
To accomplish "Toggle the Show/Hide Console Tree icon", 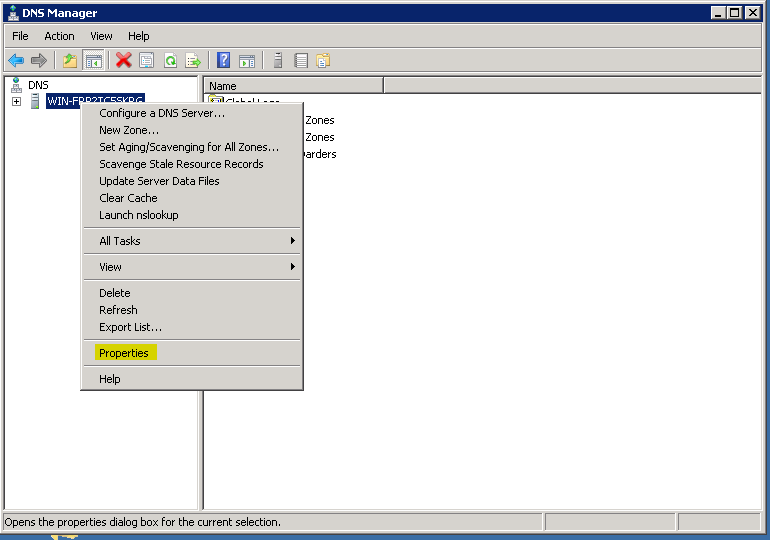I will pos(93,60).
